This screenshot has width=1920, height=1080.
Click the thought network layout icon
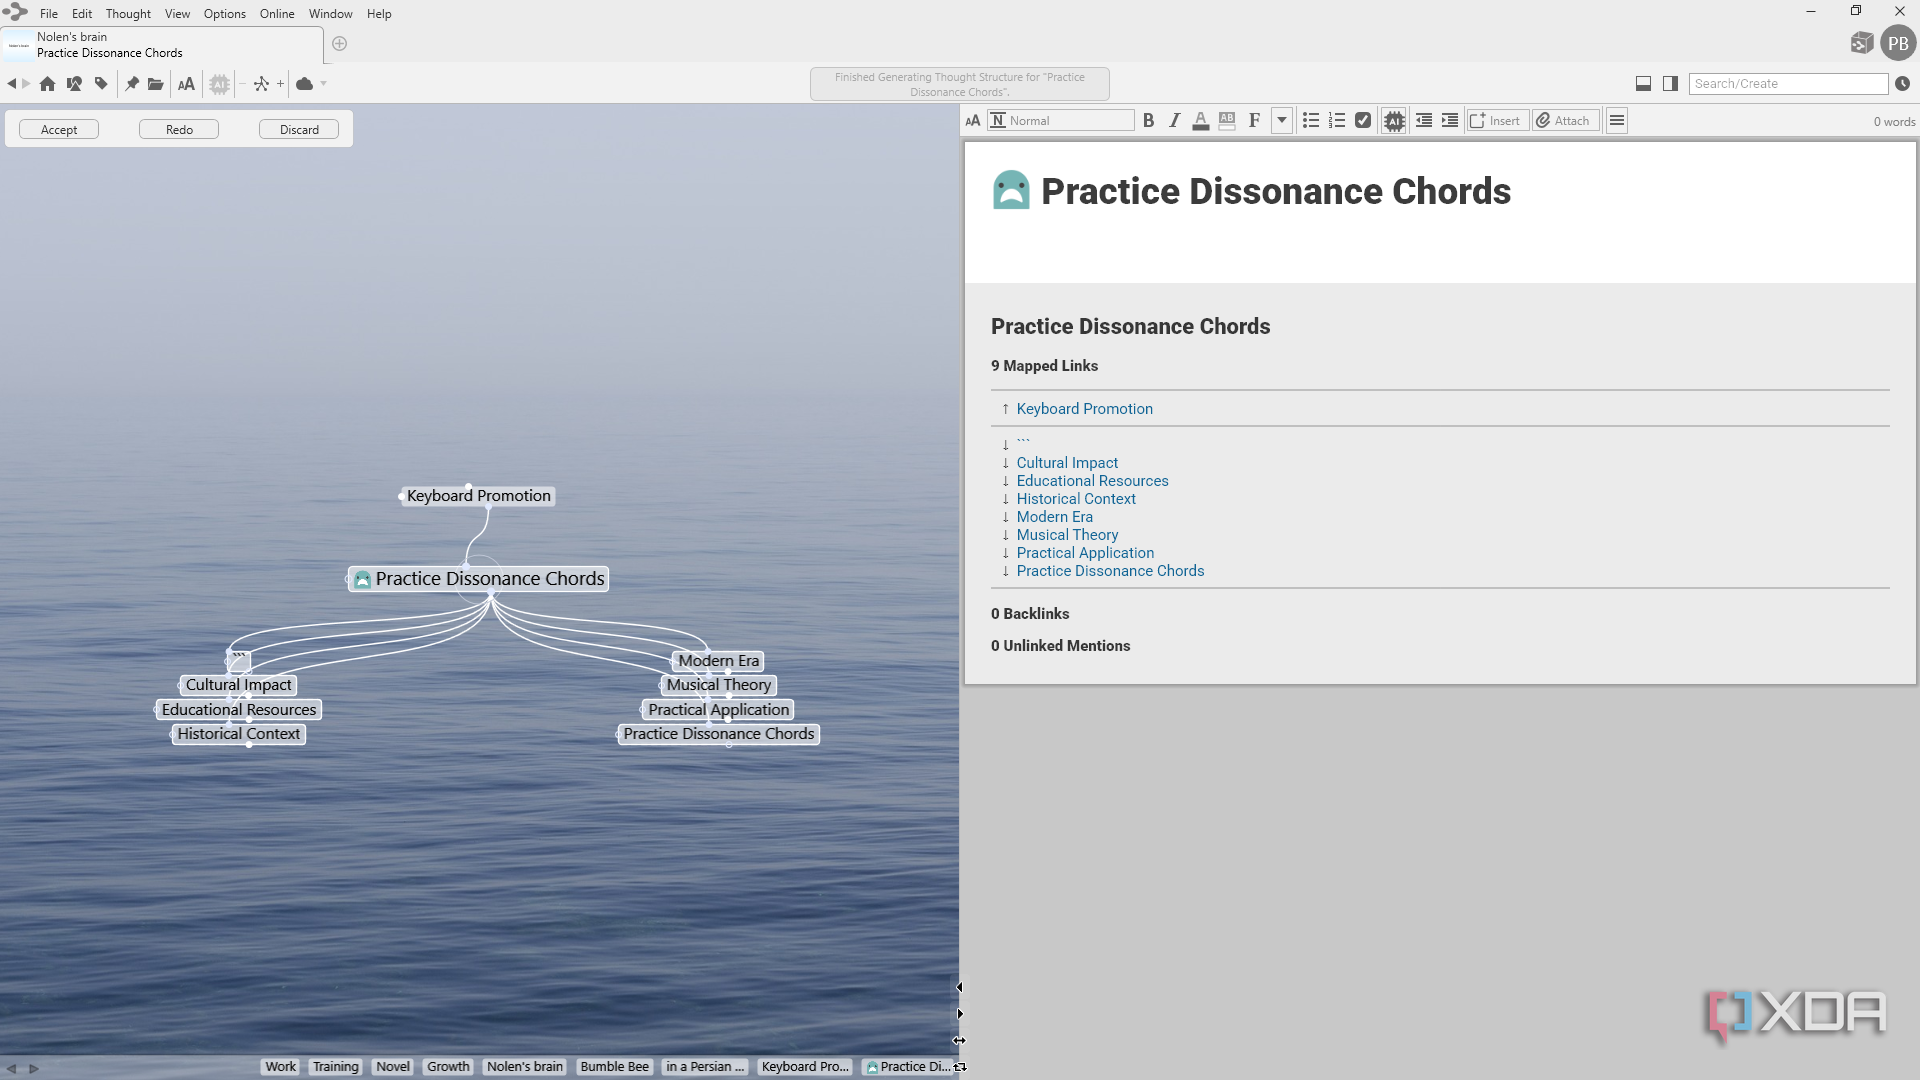click(261, 84)
